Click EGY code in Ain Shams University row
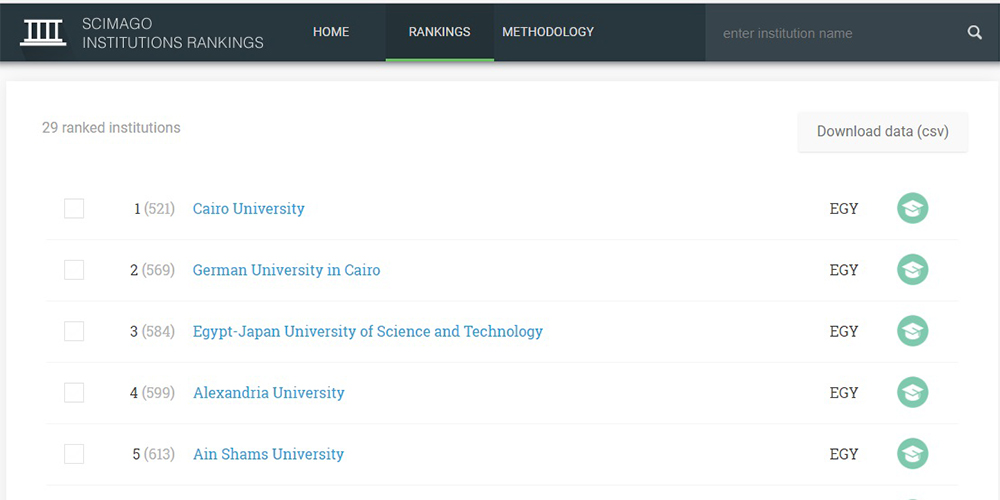 [844, 453]
